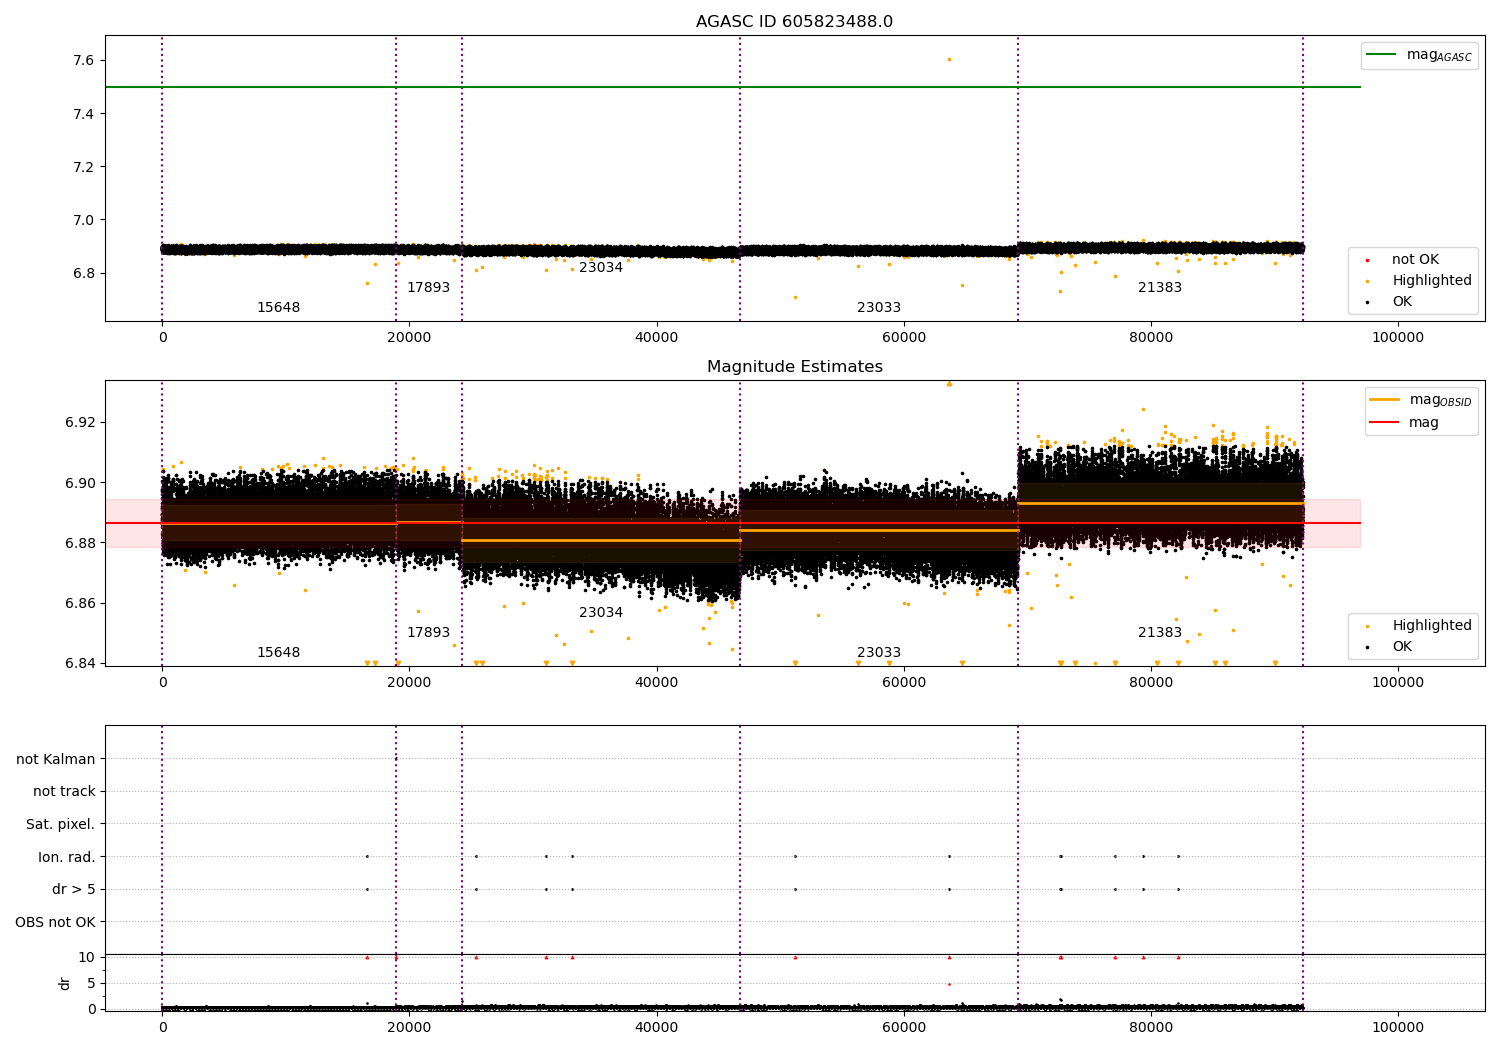Click the 6.90 y-axis tick in middle plot
The image size is (1500, 1050).
point(80,483)
